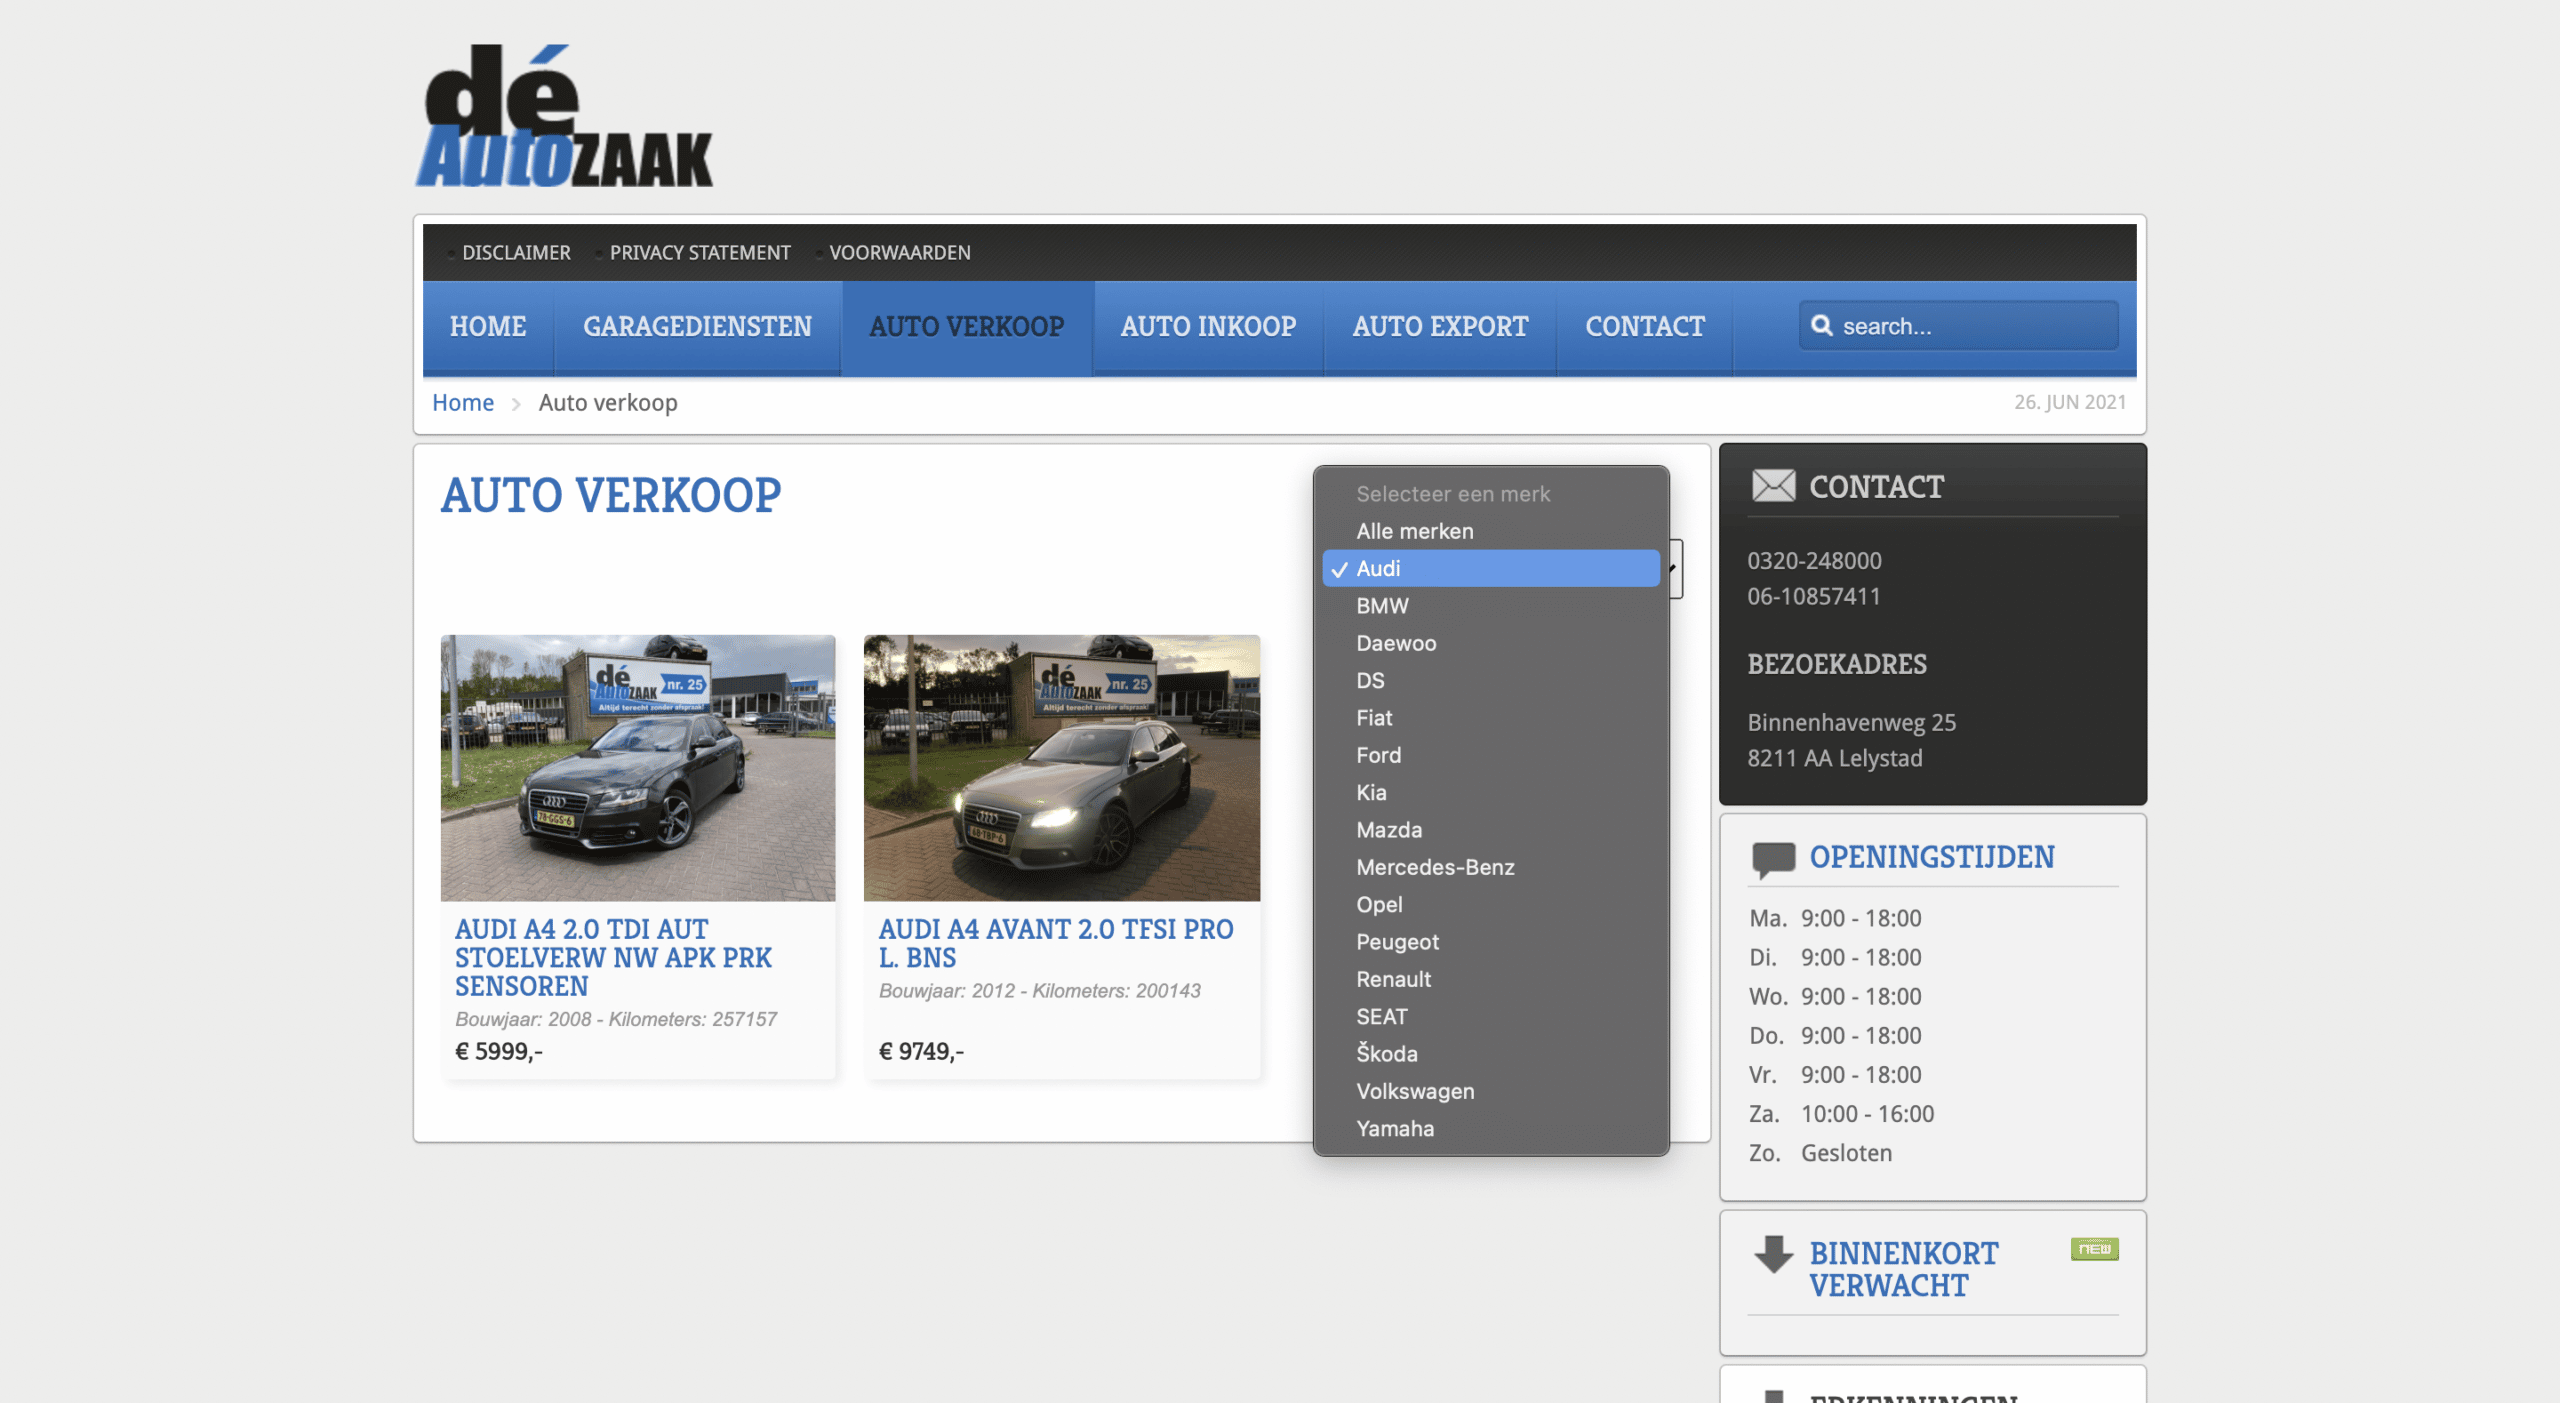Click the Binnenkort Verwacht heading
Screen dimensions: 2560x1403
pos(1903,1269)
